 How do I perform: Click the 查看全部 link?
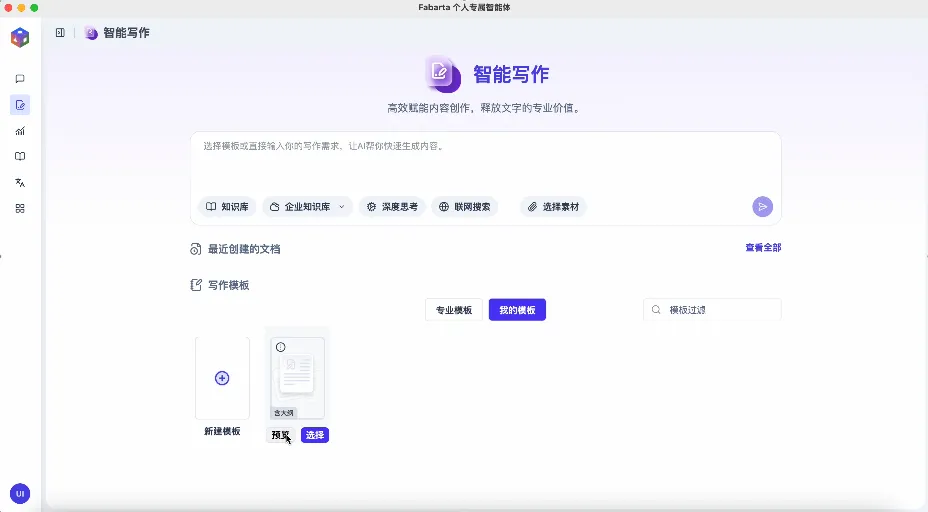(x=763, y=248)
